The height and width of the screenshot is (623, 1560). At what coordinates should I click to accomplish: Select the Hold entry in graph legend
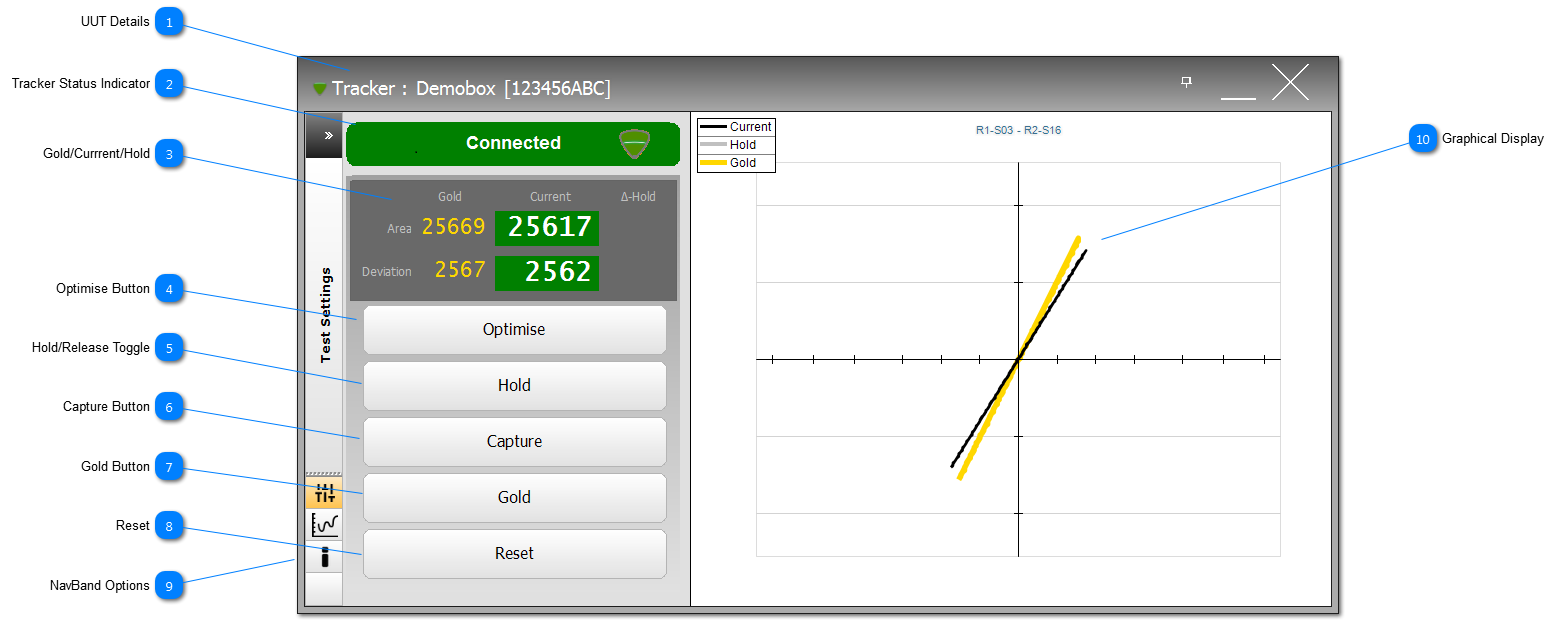(x=736, y=145)
